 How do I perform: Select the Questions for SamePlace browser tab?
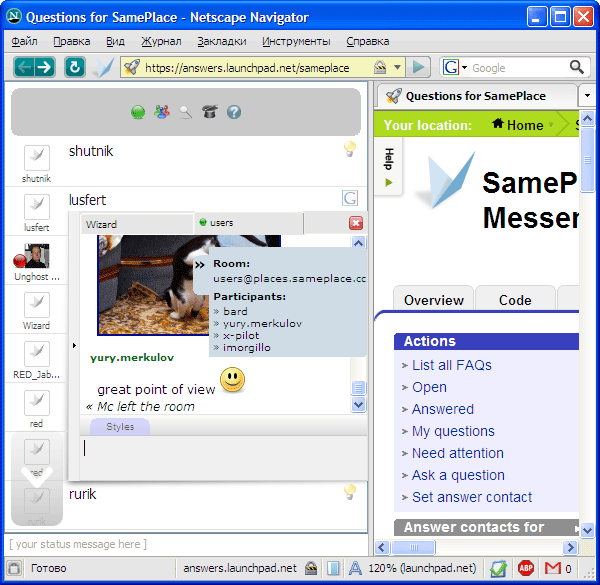(x=476, y=96)
